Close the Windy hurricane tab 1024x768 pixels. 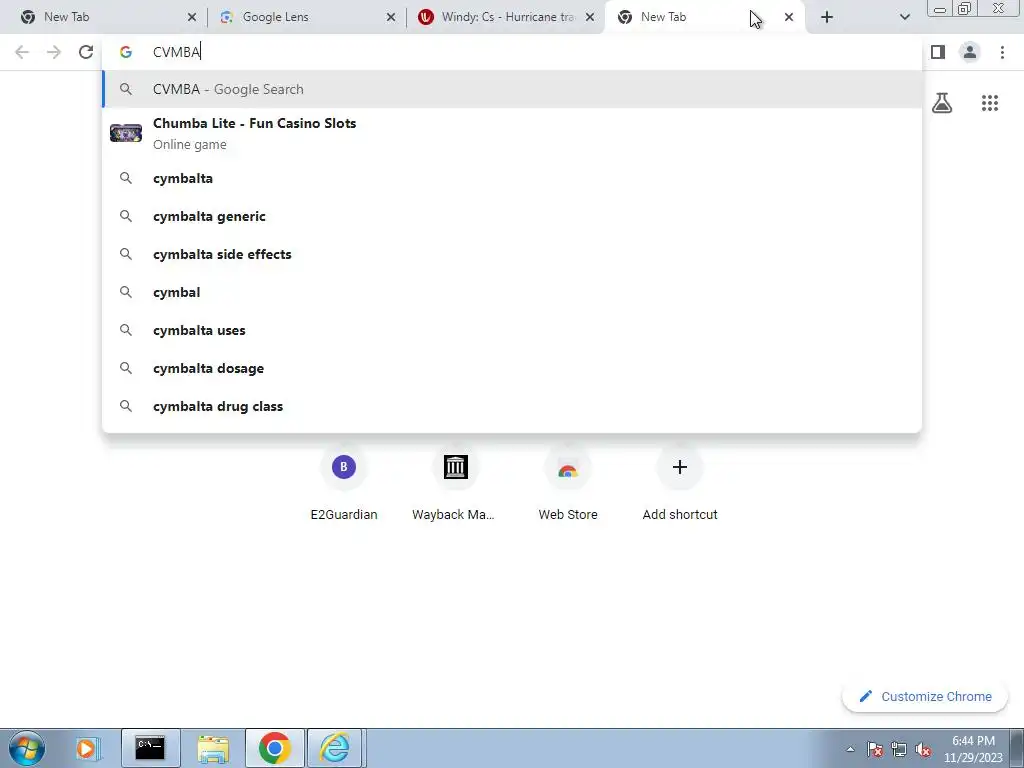click(x=590, y=17)
